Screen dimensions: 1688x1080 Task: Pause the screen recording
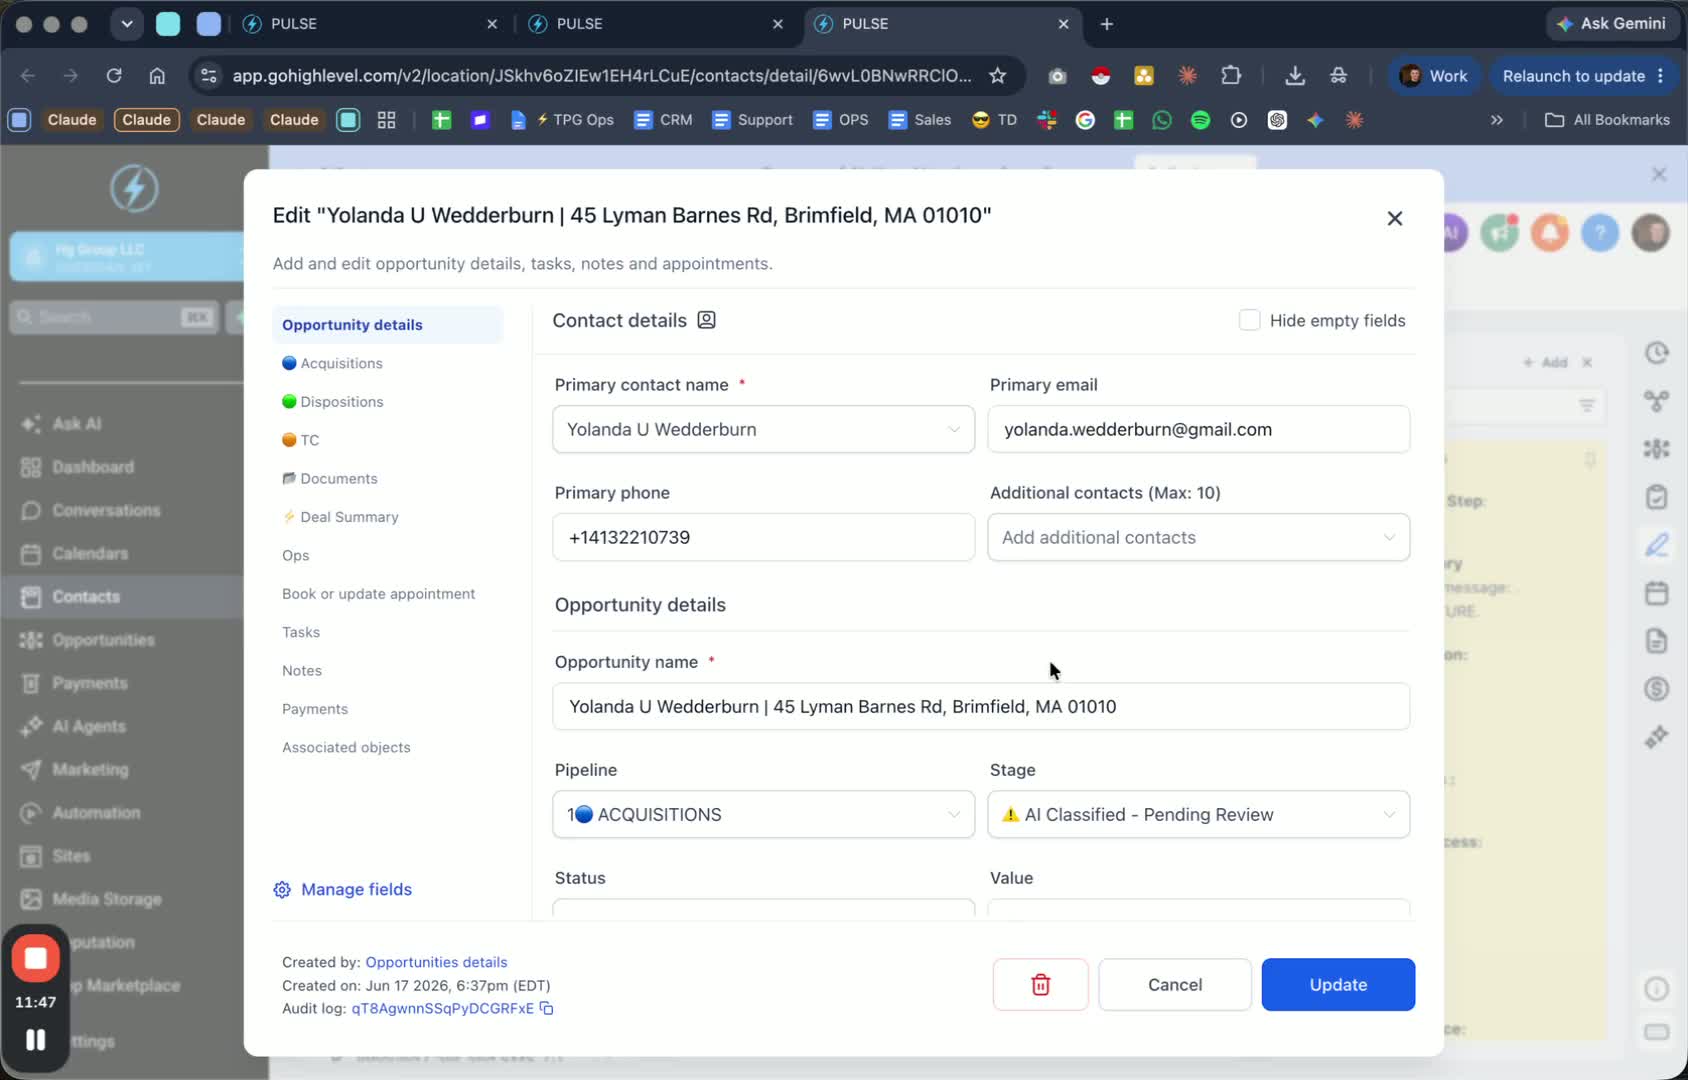point(36,1040)
